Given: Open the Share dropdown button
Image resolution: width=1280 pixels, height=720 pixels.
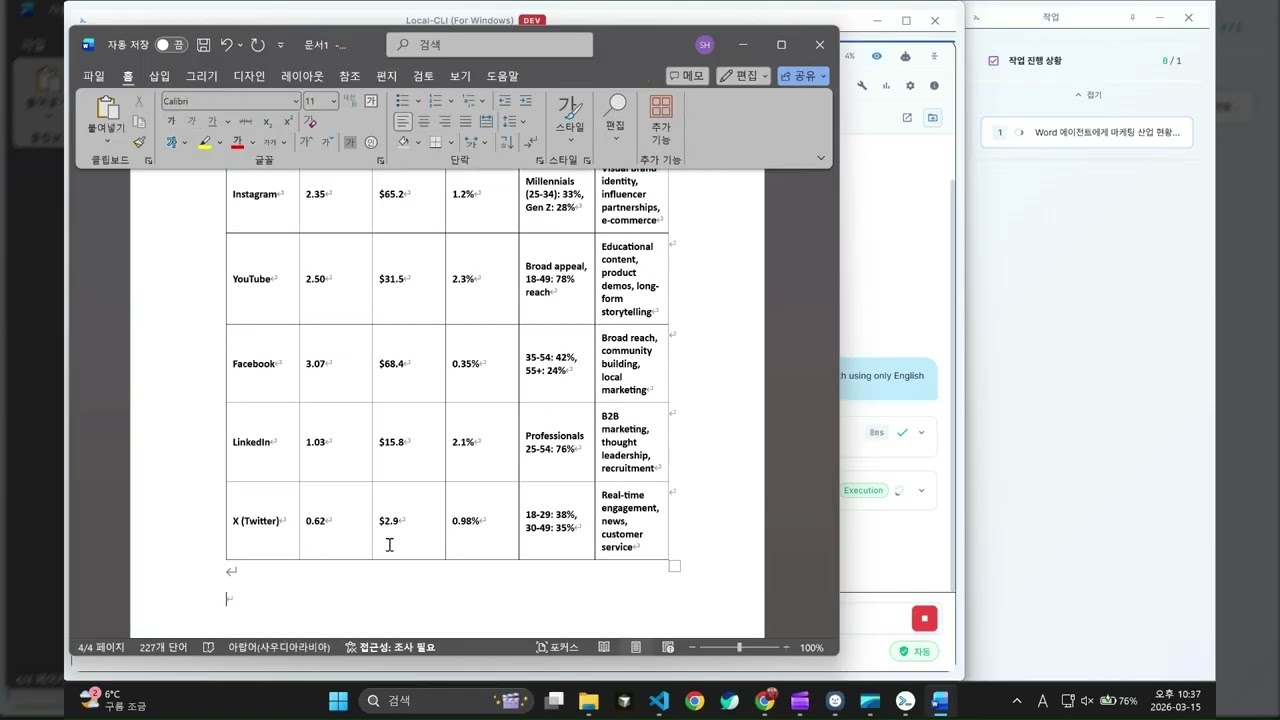Looking at the screenshot, I should 804,76.
